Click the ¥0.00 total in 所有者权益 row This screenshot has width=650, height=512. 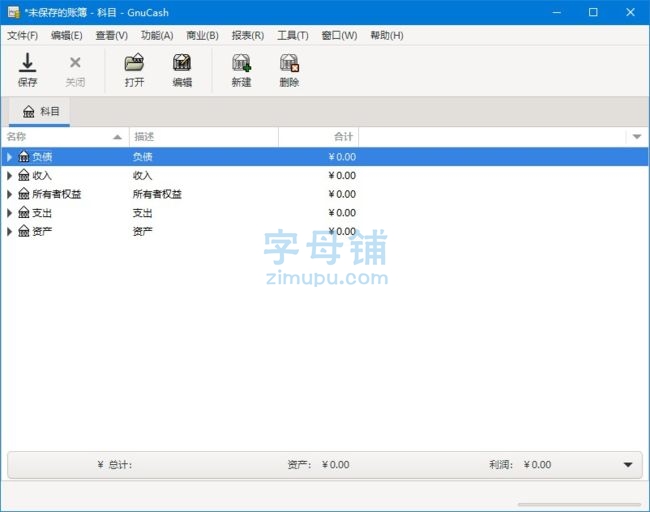(342, 194)
